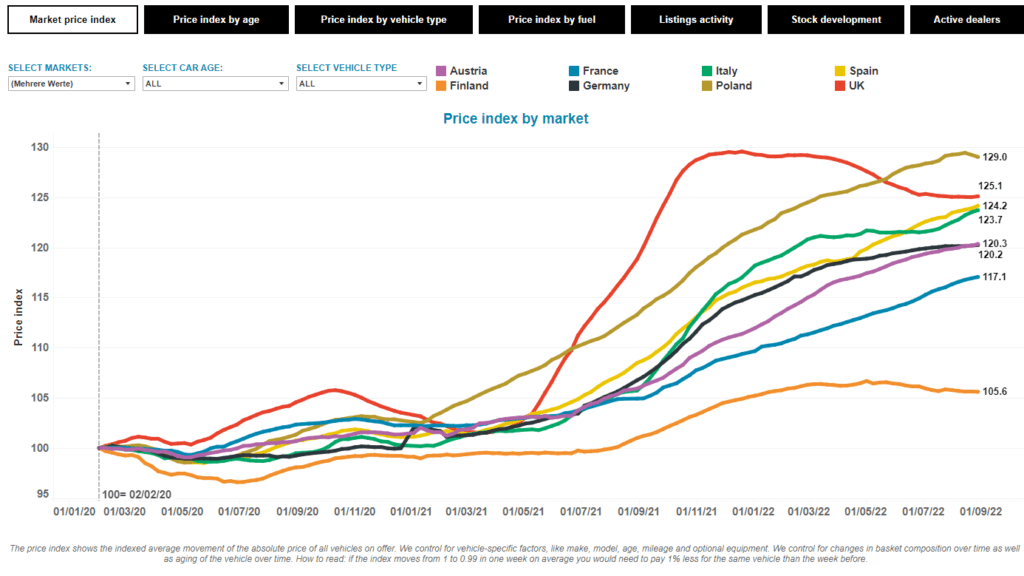Click the Market price index tab
Screen dimensions: 1024x576
click(x=72, y=19)
